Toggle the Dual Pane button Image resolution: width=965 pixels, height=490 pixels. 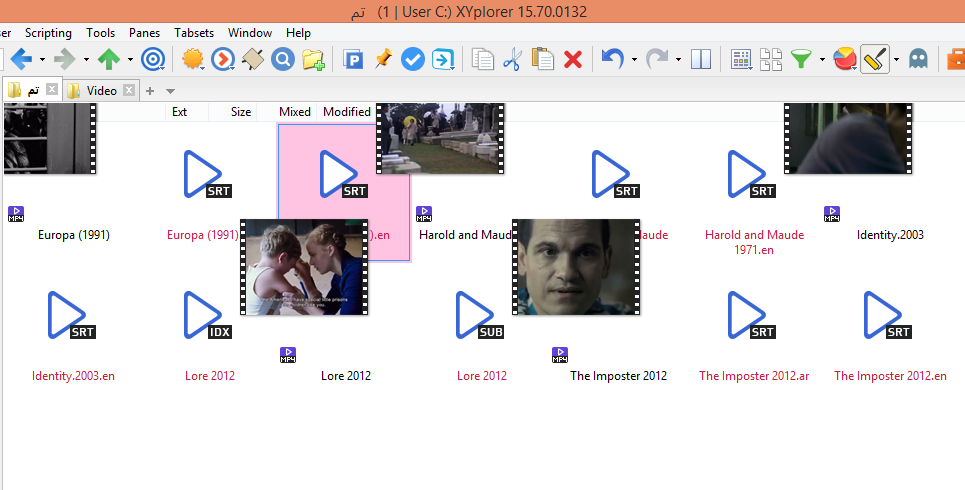click(x=701, y=59)
